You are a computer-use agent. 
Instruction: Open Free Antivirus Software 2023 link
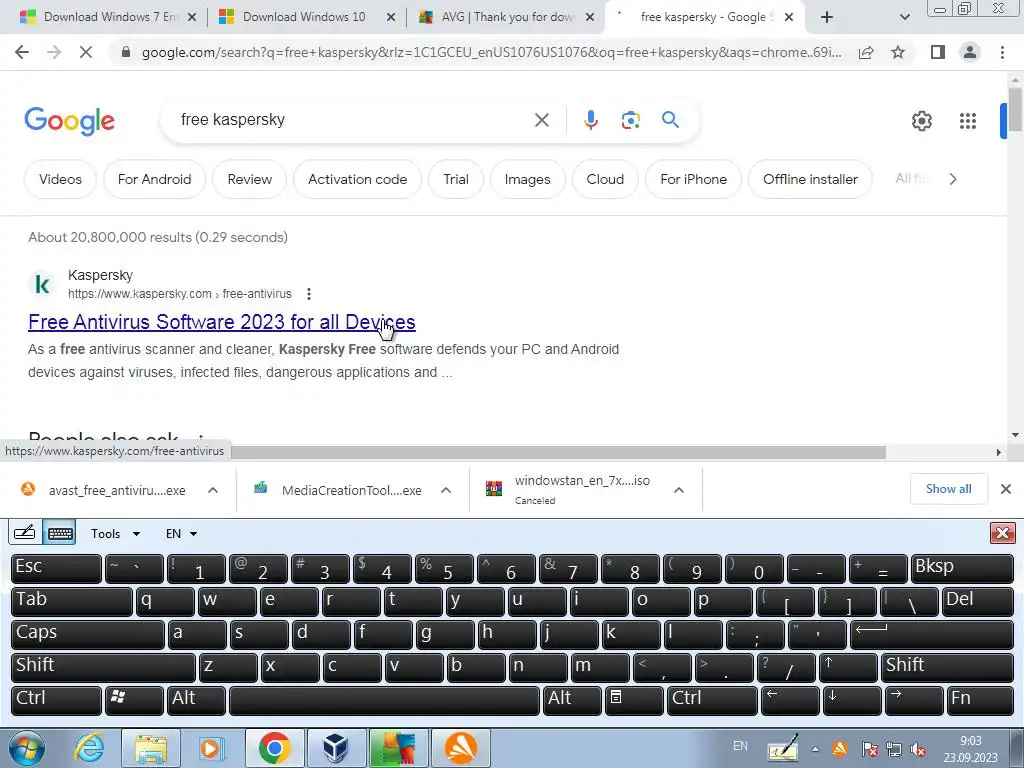pyautogui.click(x=222, y=322)
